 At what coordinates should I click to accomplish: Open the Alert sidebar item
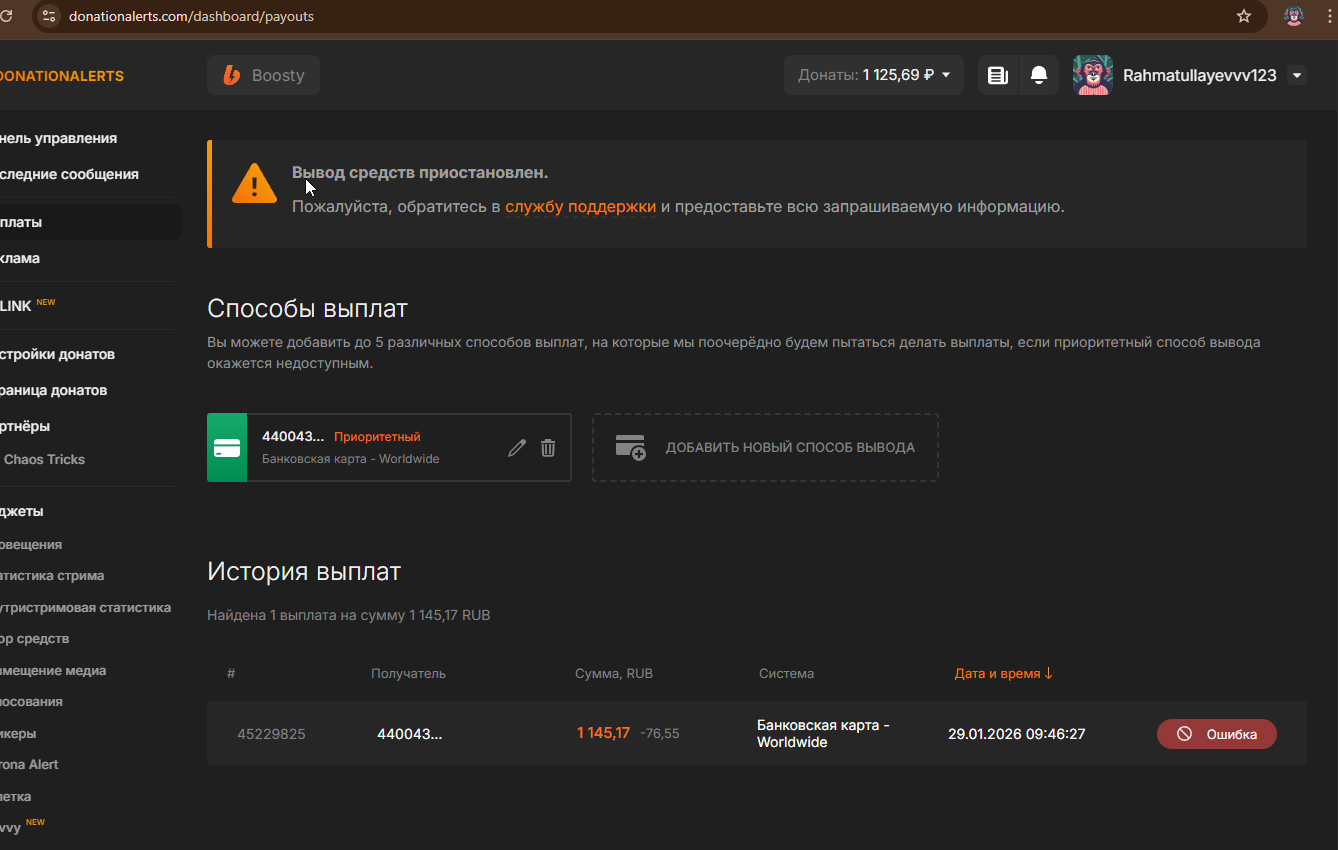click(x=29, y=764)
